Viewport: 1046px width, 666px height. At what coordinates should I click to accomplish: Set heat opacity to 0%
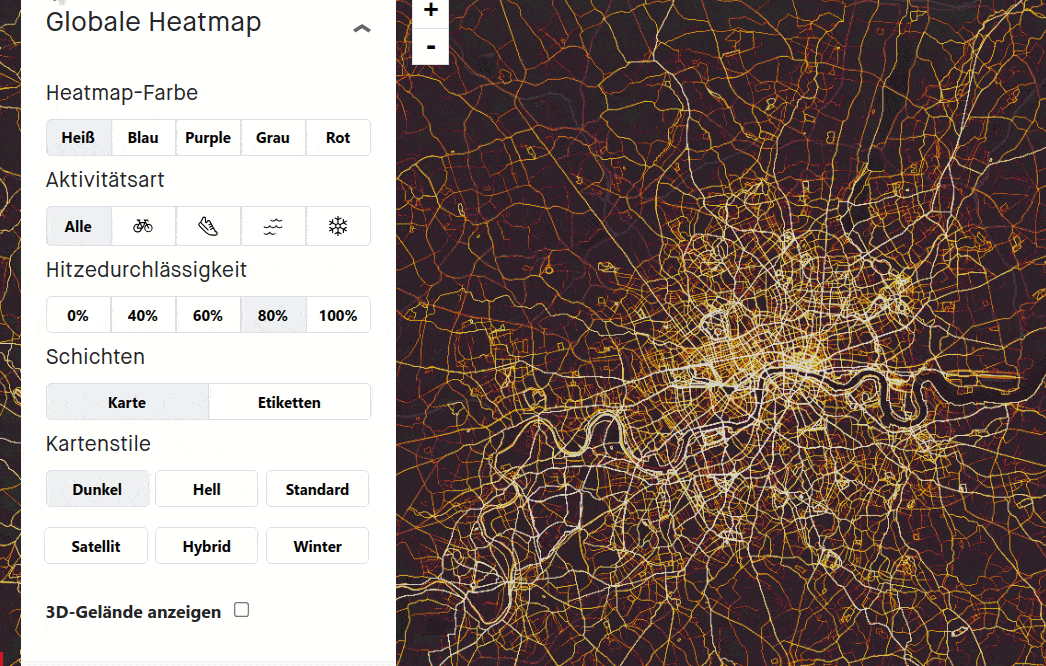pos(79,315)
